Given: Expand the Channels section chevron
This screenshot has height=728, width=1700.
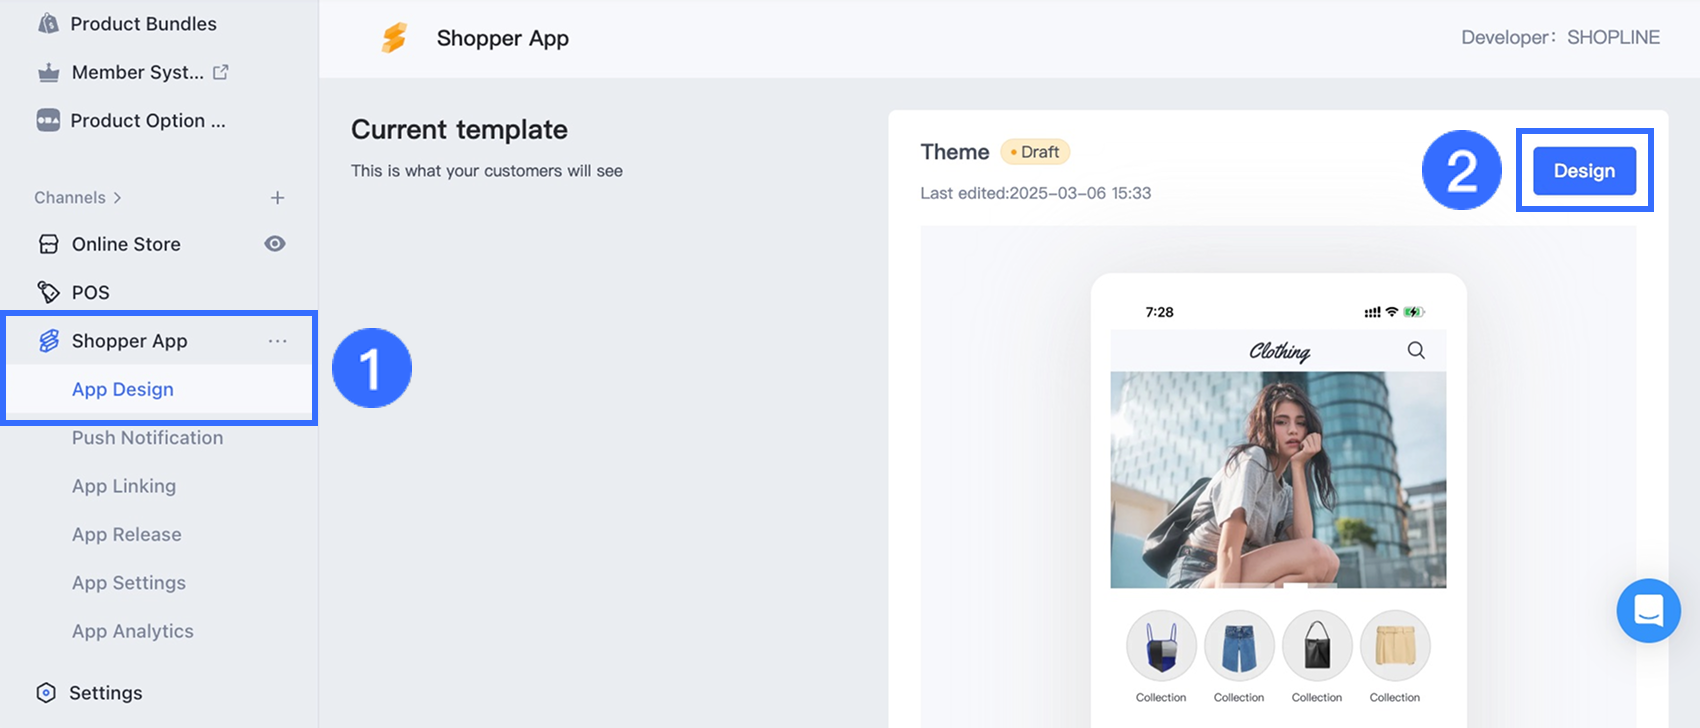Looking at the screenshot, I should (x=117, y=198).
